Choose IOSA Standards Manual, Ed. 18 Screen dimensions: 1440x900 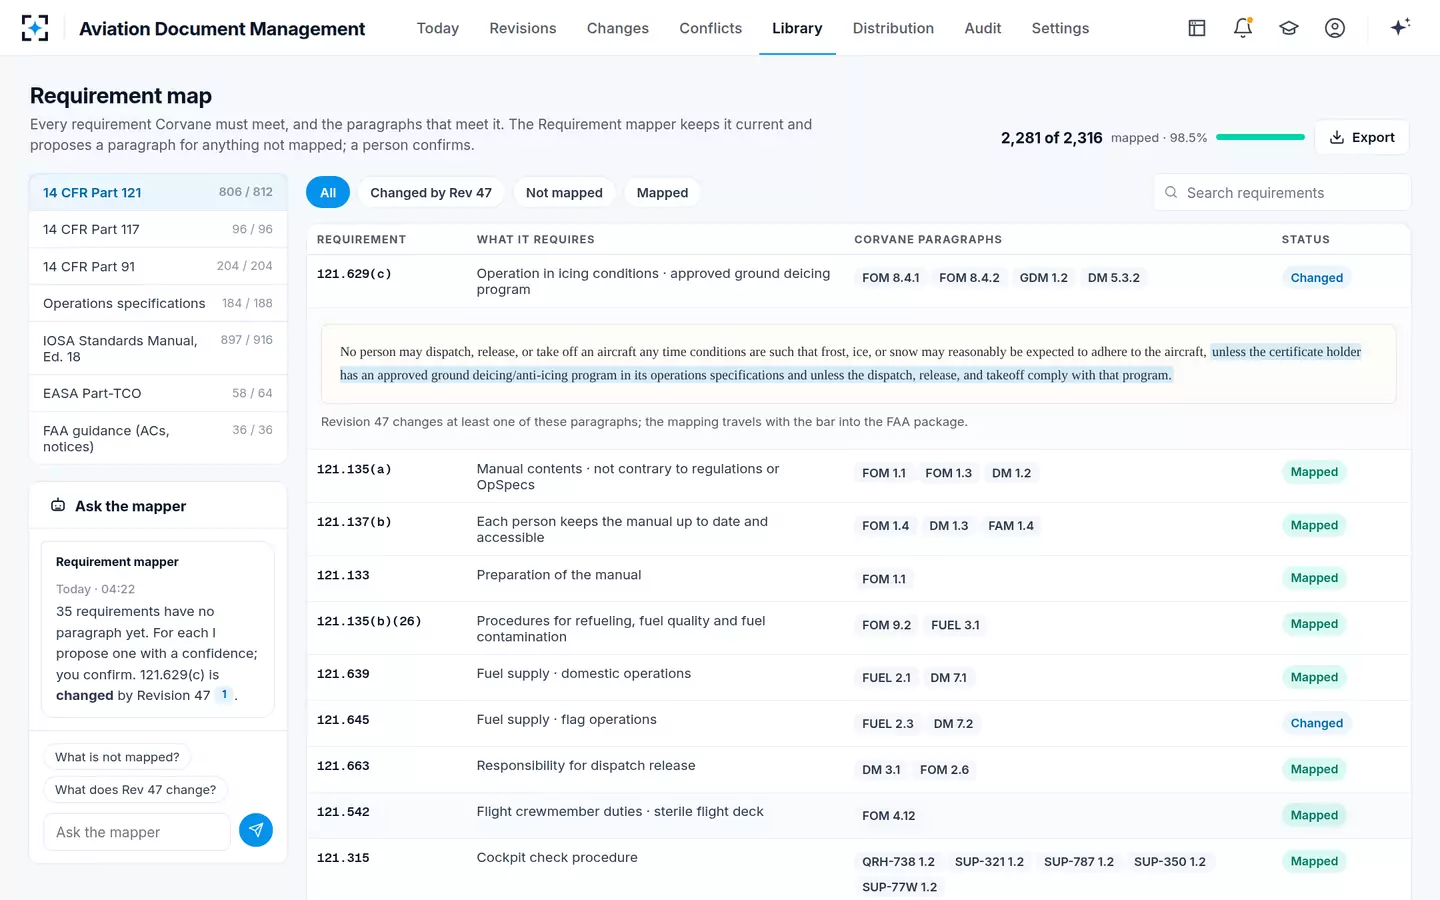pyautogui.click(x=158, y=348)
